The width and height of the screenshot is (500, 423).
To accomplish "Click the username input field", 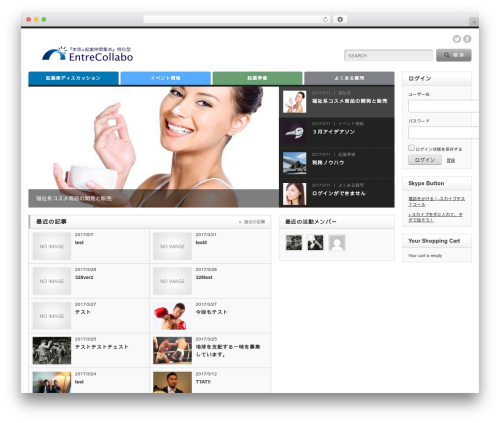I will (443, 106).
